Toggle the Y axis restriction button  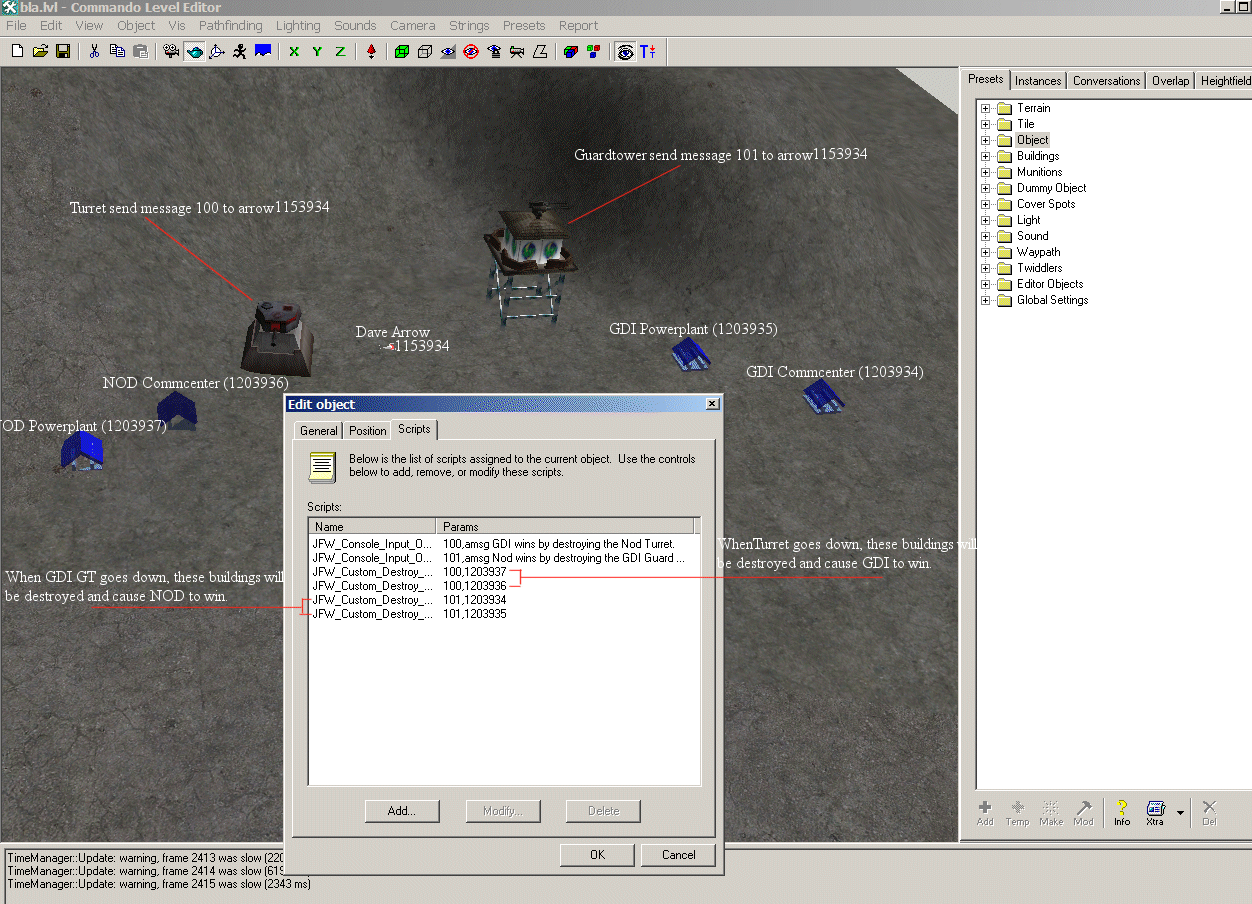click(x=317, y=51)
